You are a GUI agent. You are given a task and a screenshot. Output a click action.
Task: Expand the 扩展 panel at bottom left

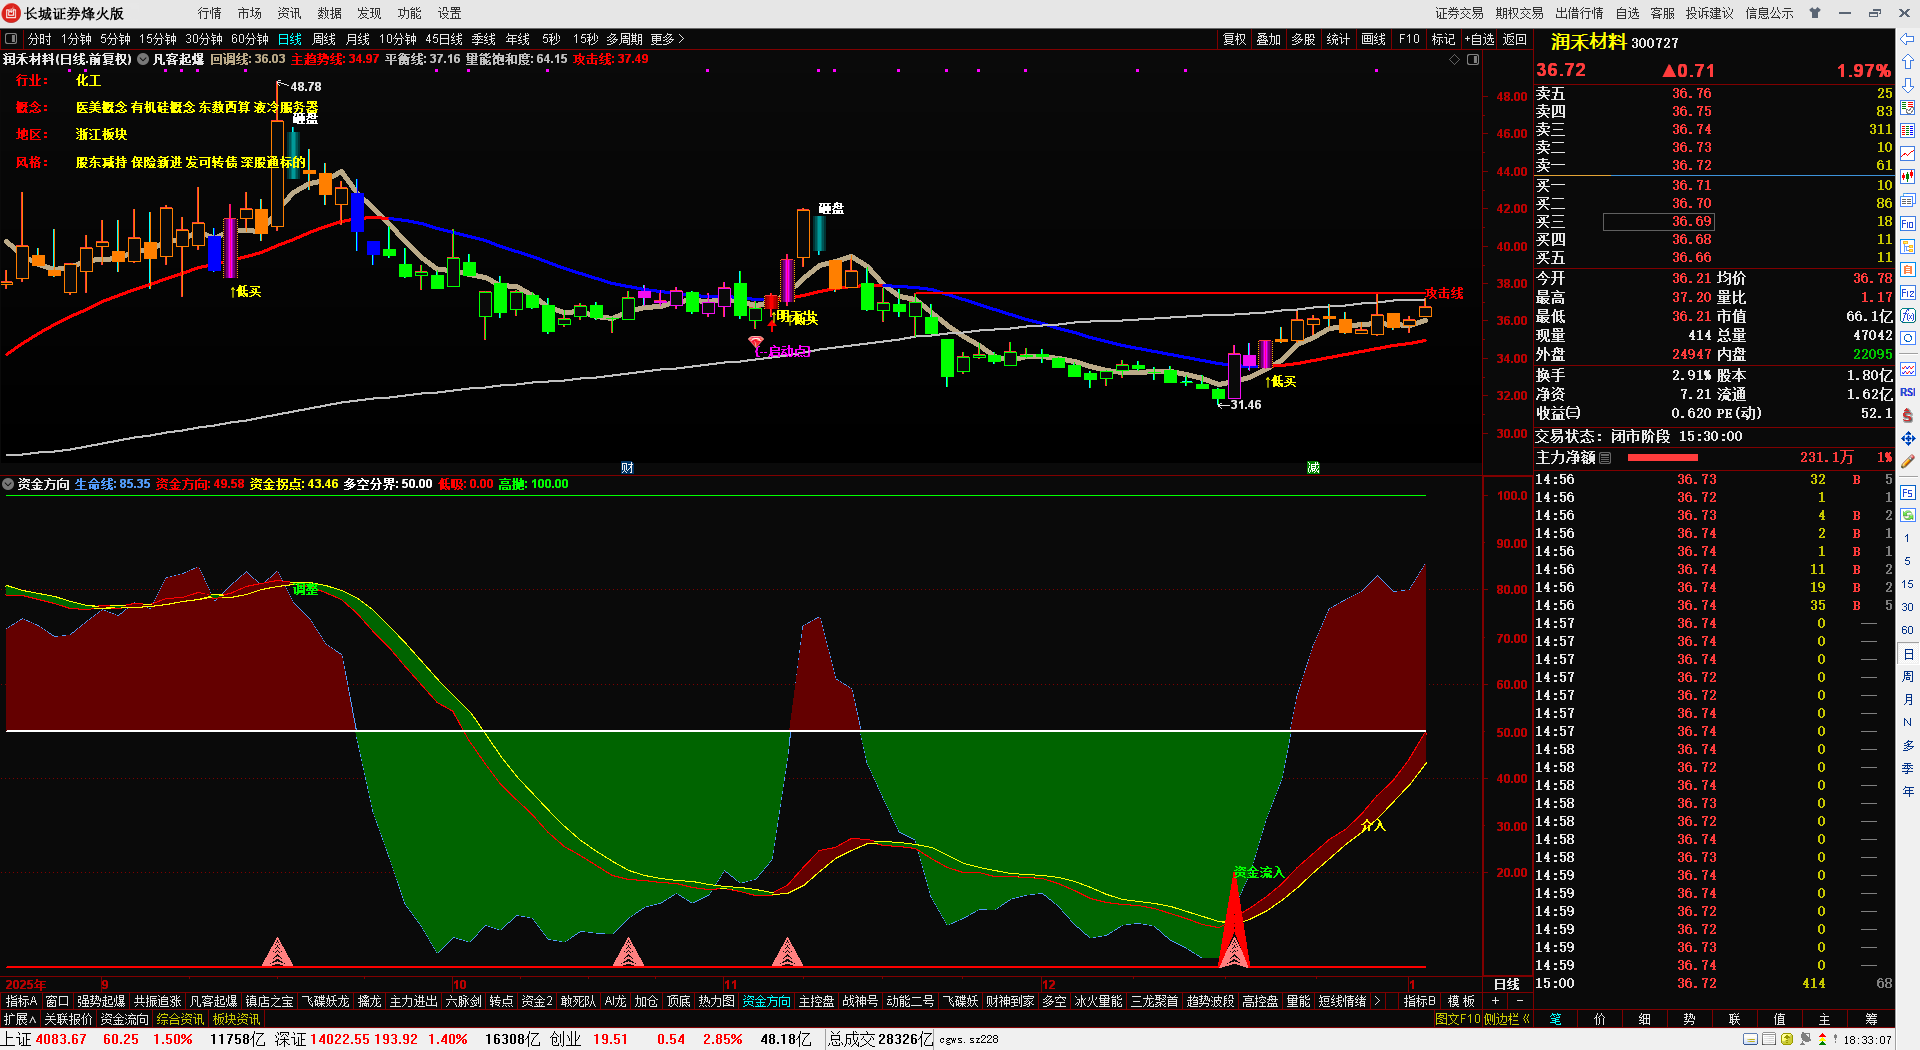pos(19,1019)
